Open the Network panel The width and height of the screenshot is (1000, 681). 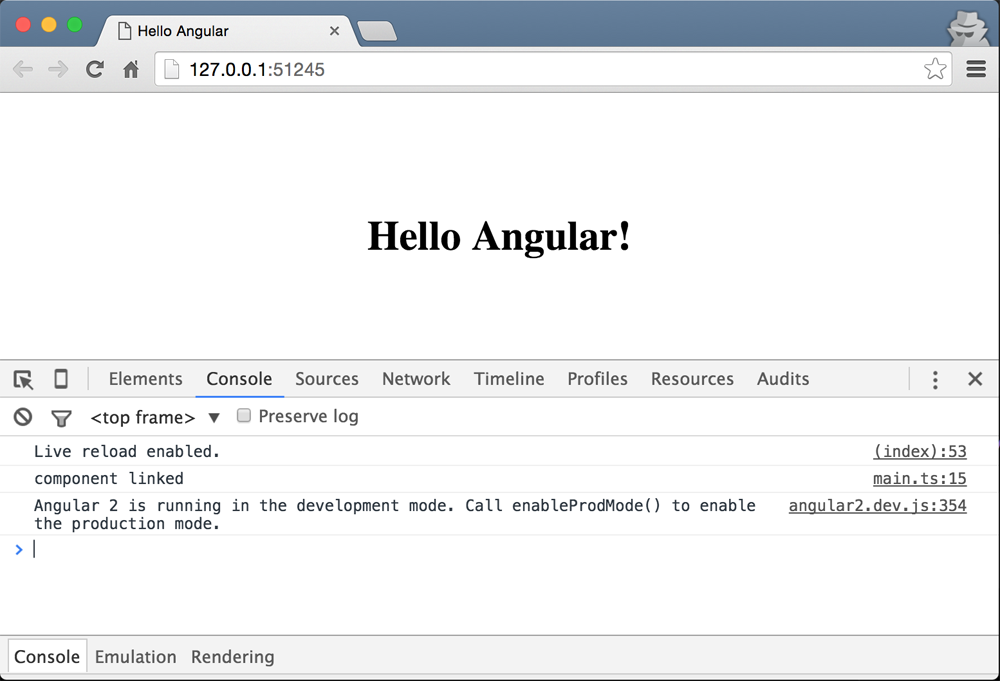416,379
